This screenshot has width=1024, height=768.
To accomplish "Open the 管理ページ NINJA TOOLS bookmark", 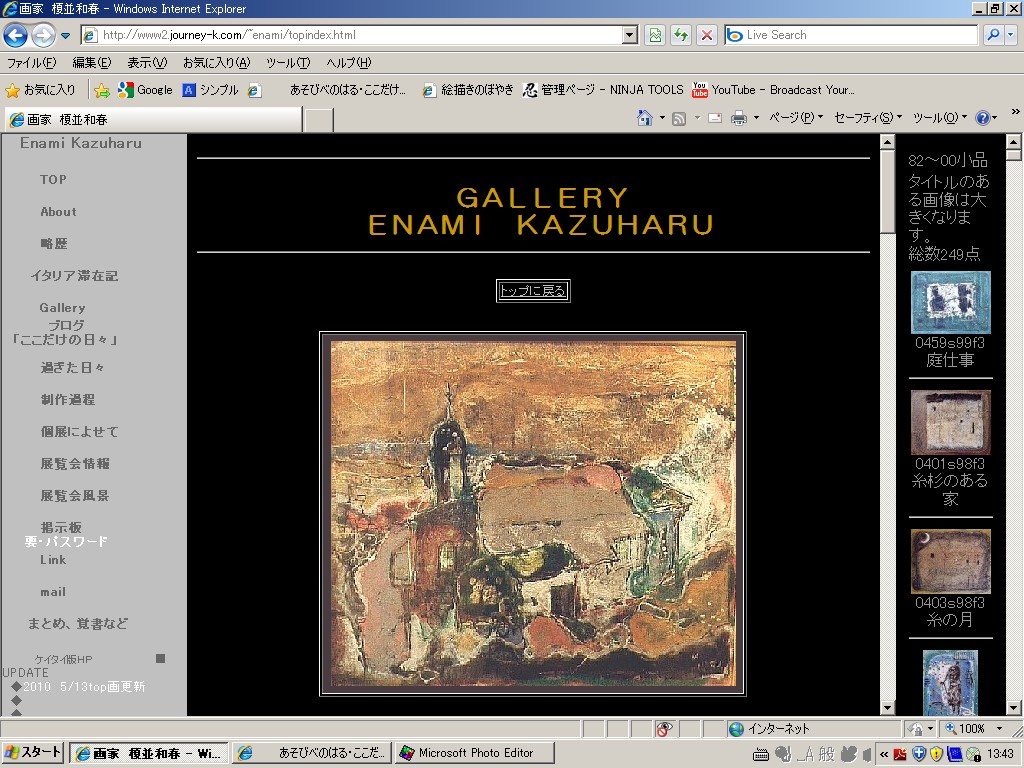I will coord(603,90).
